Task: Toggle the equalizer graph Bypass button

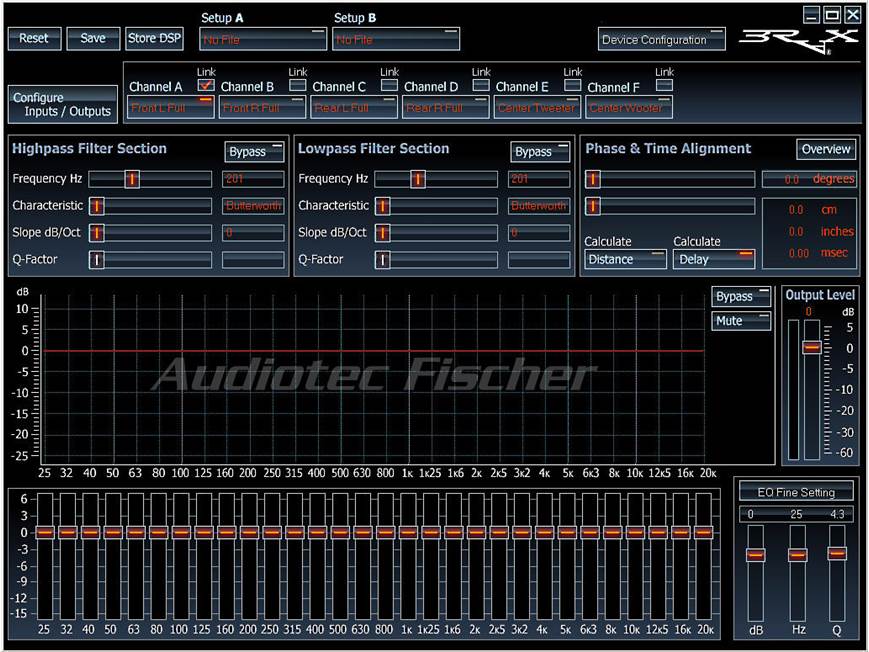Action: 741,297
